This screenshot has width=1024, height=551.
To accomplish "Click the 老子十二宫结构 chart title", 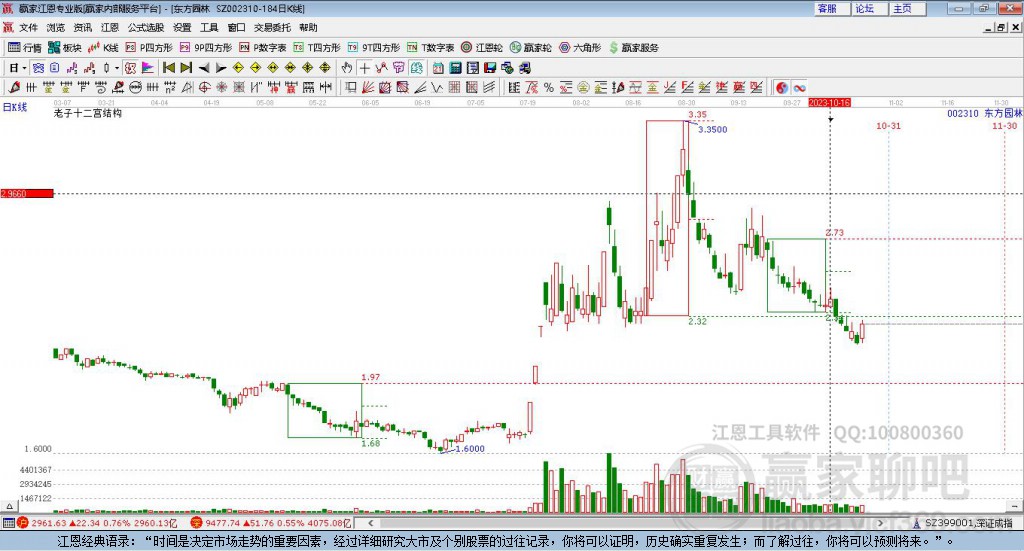I will coord(88,114).
